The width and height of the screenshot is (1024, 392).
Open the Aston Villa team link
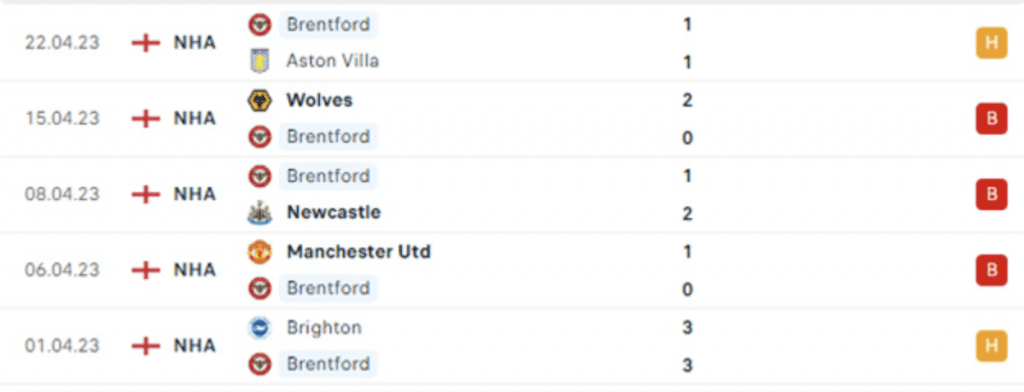click(x=332, y=61)
